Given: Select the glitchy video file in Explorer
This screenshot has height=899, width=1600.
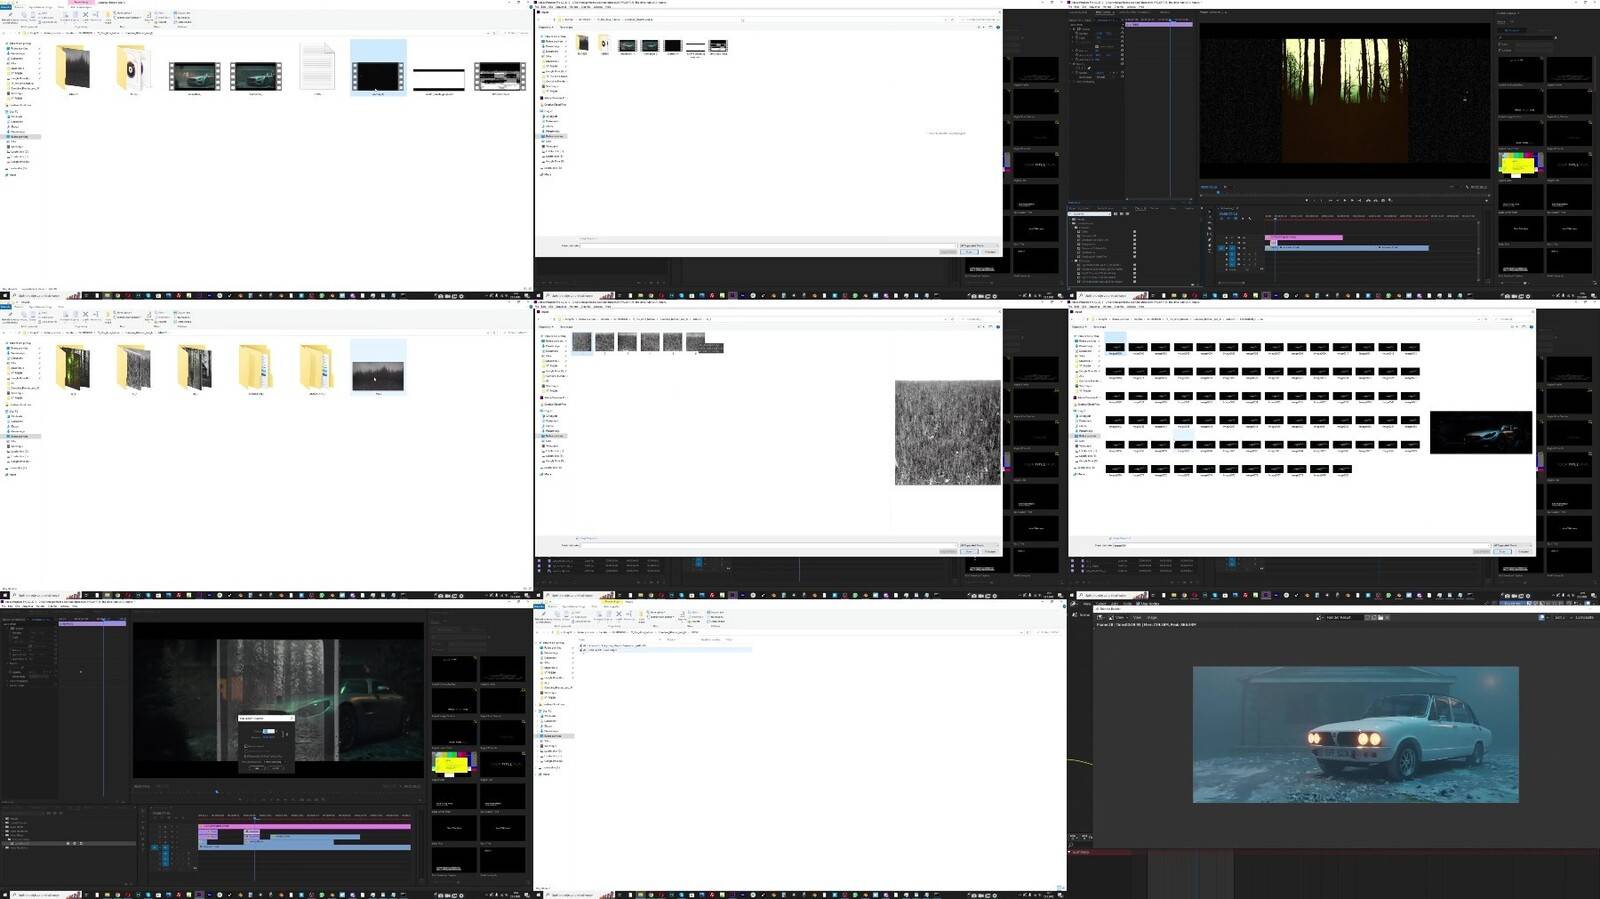Looking at the screenshot, I should pyautogui.click(x=500, y=76).
